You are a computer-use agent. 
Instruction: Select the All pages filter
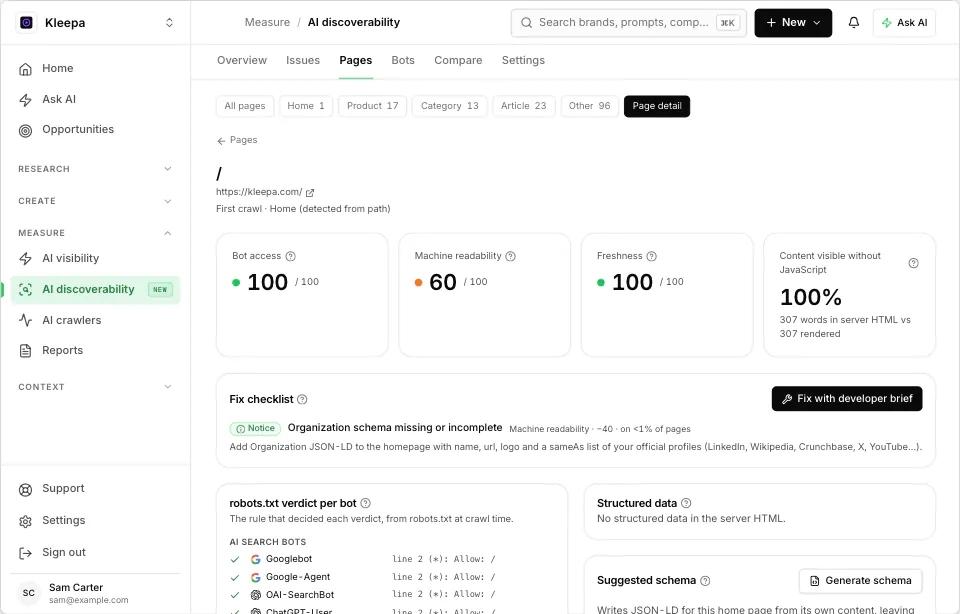coord(245,106)
